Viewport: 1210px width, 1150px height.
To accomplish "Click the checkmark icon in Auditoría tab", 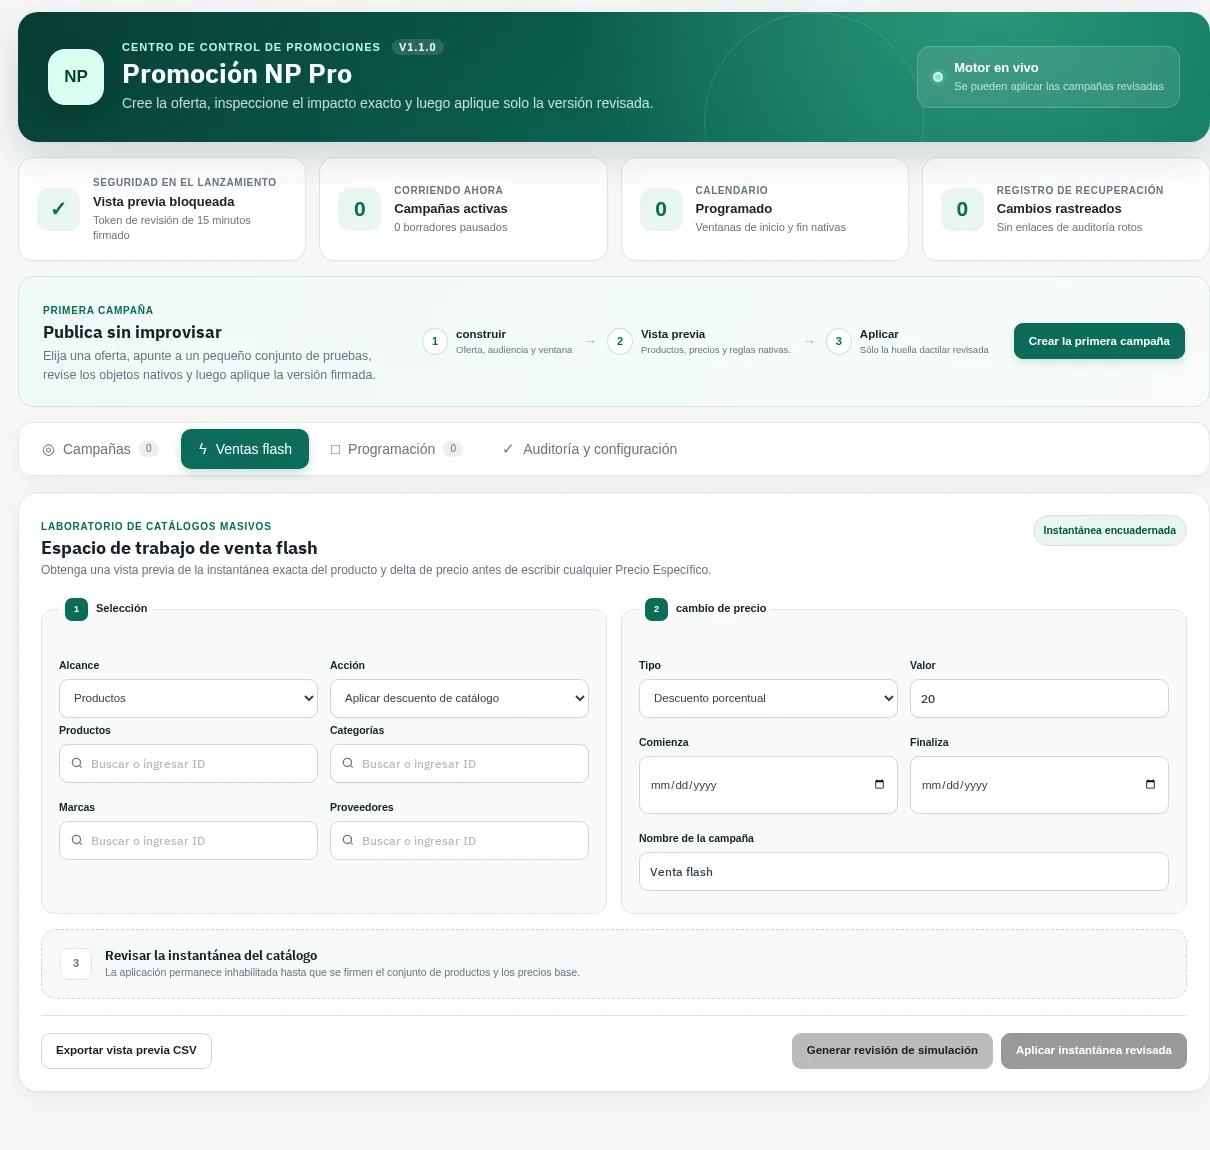I will 508,449.
